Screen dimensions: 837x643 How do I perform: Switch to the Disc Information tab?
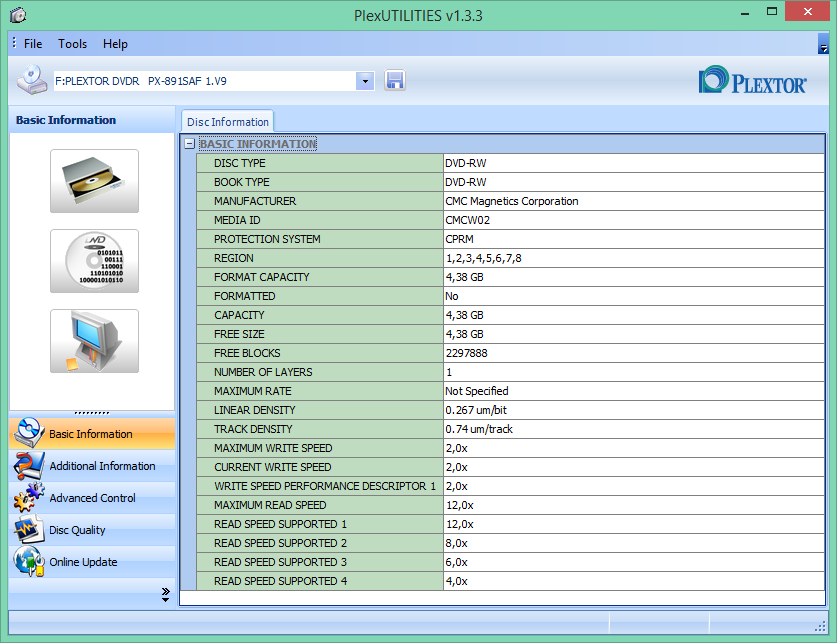click(228, 122)
